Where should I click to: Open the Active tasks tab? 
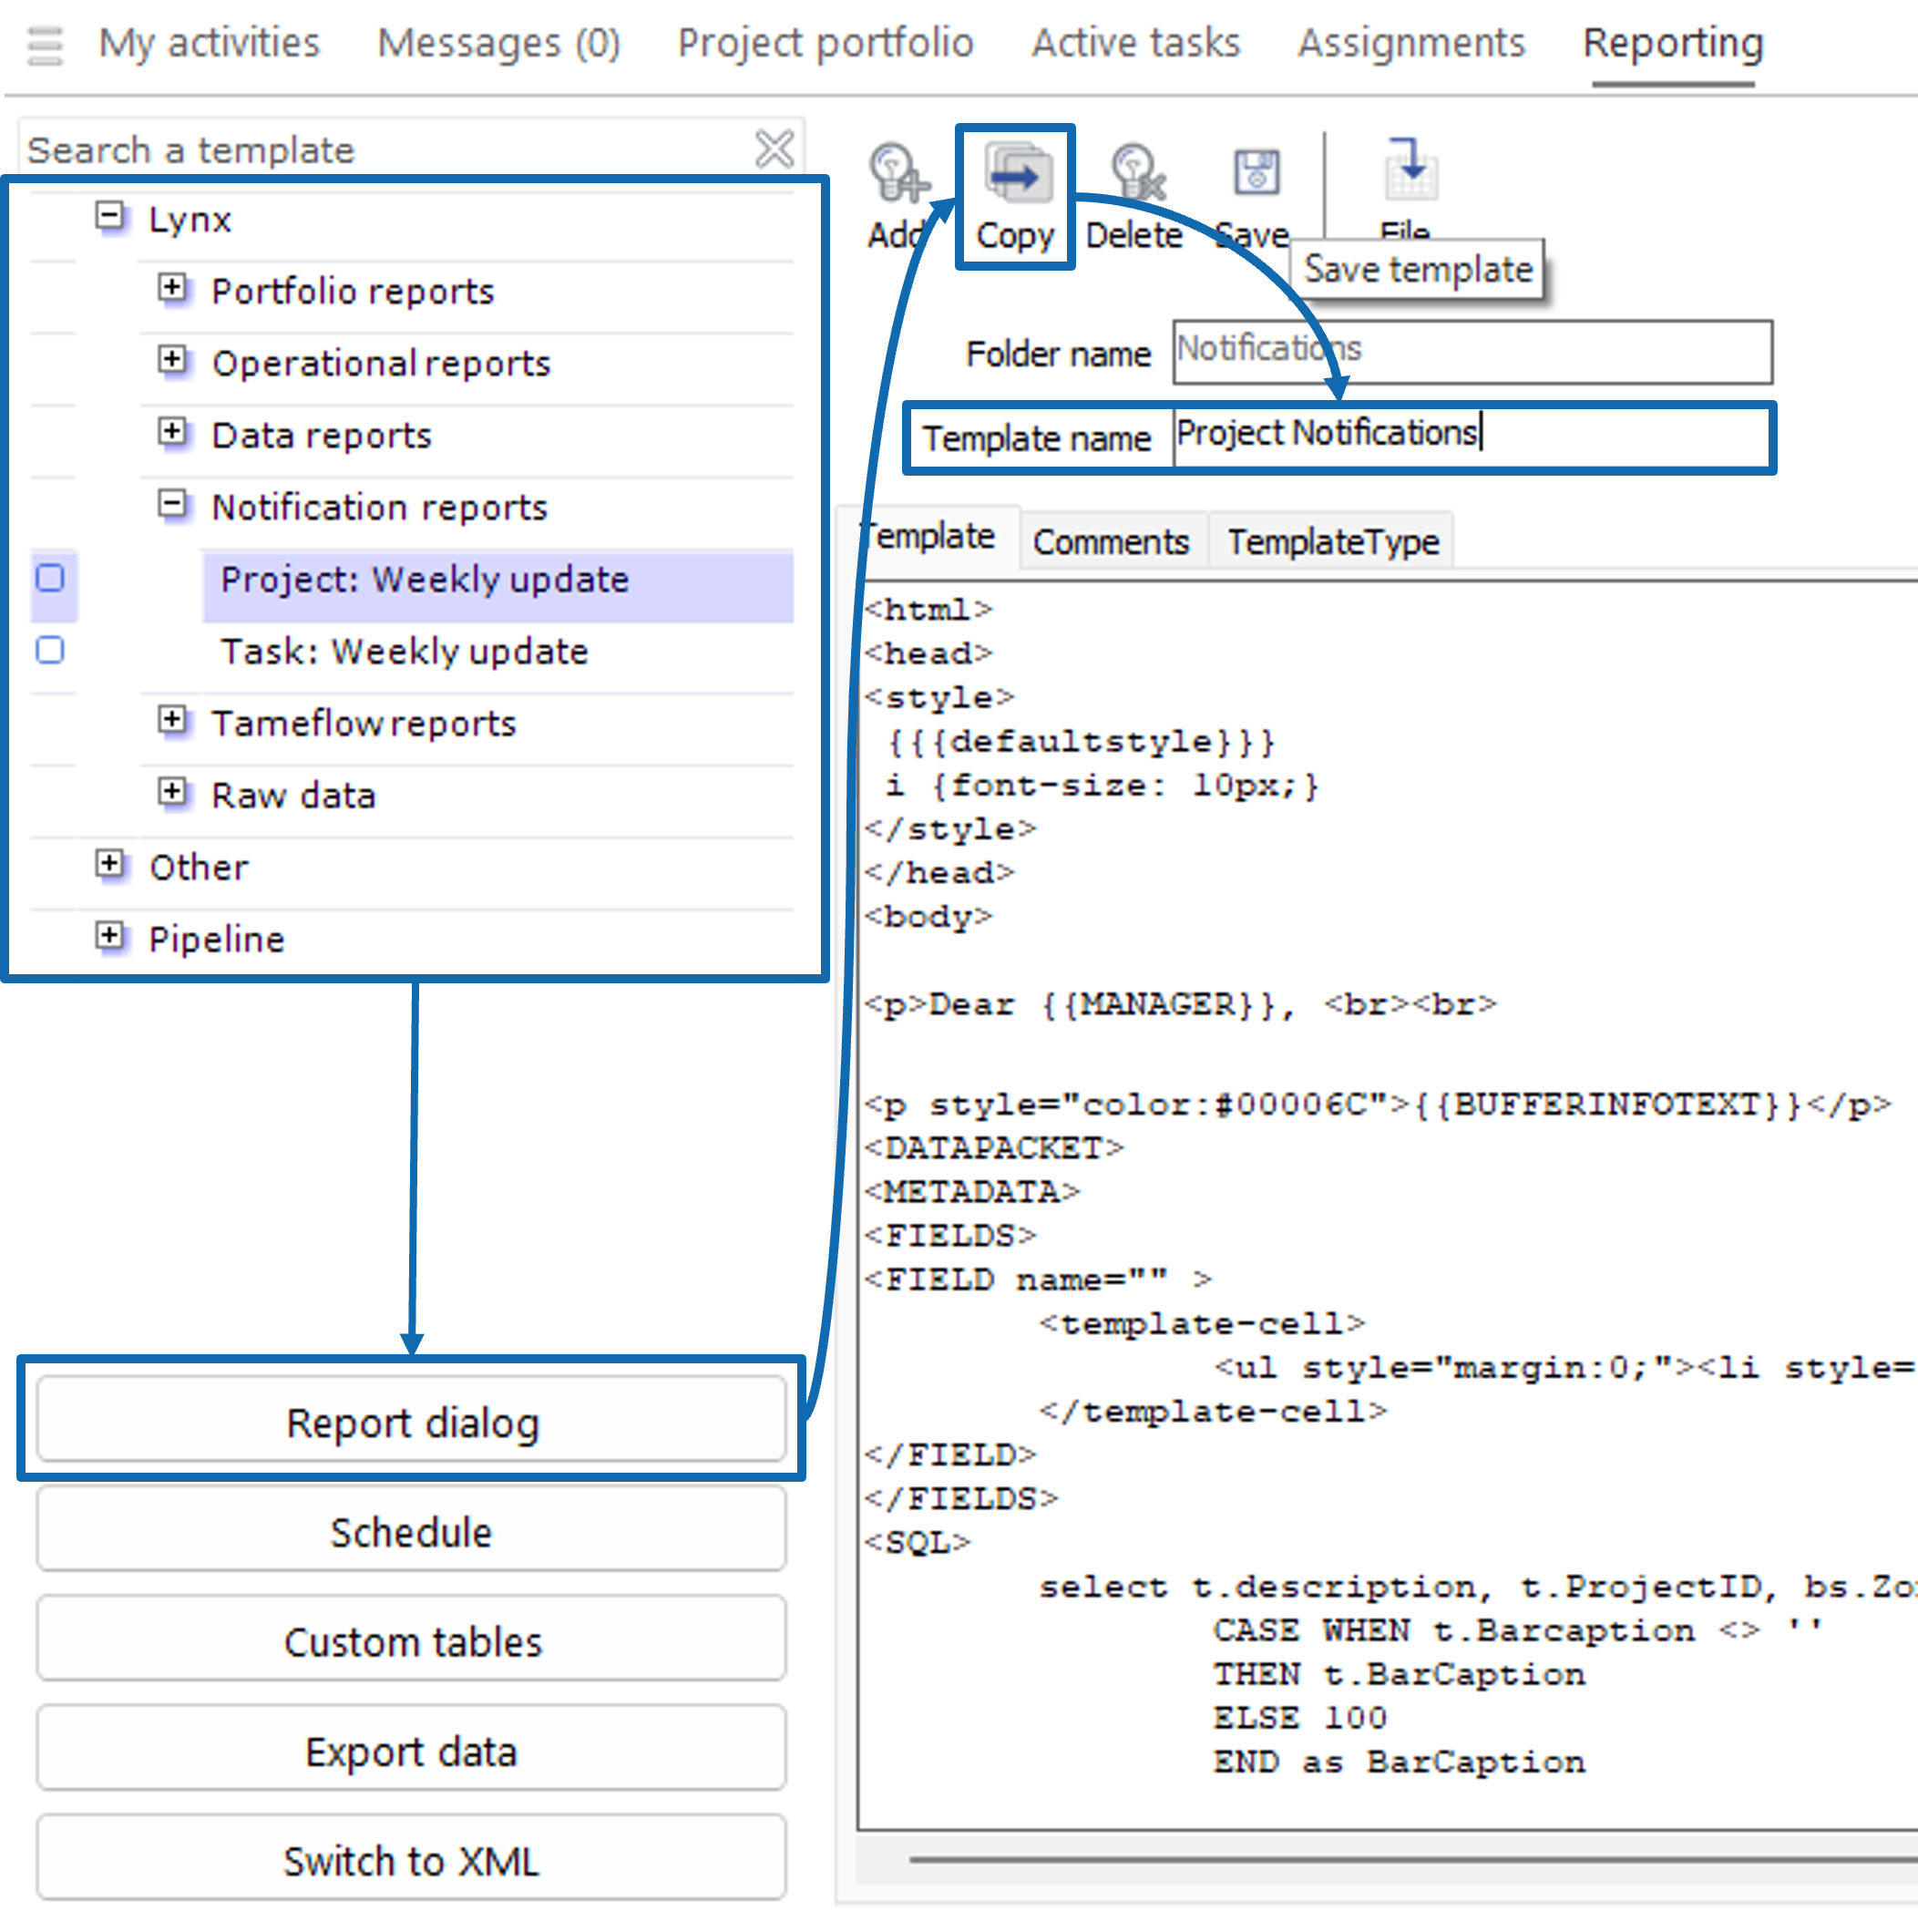pyautogui.click(x=1136, y=43)
